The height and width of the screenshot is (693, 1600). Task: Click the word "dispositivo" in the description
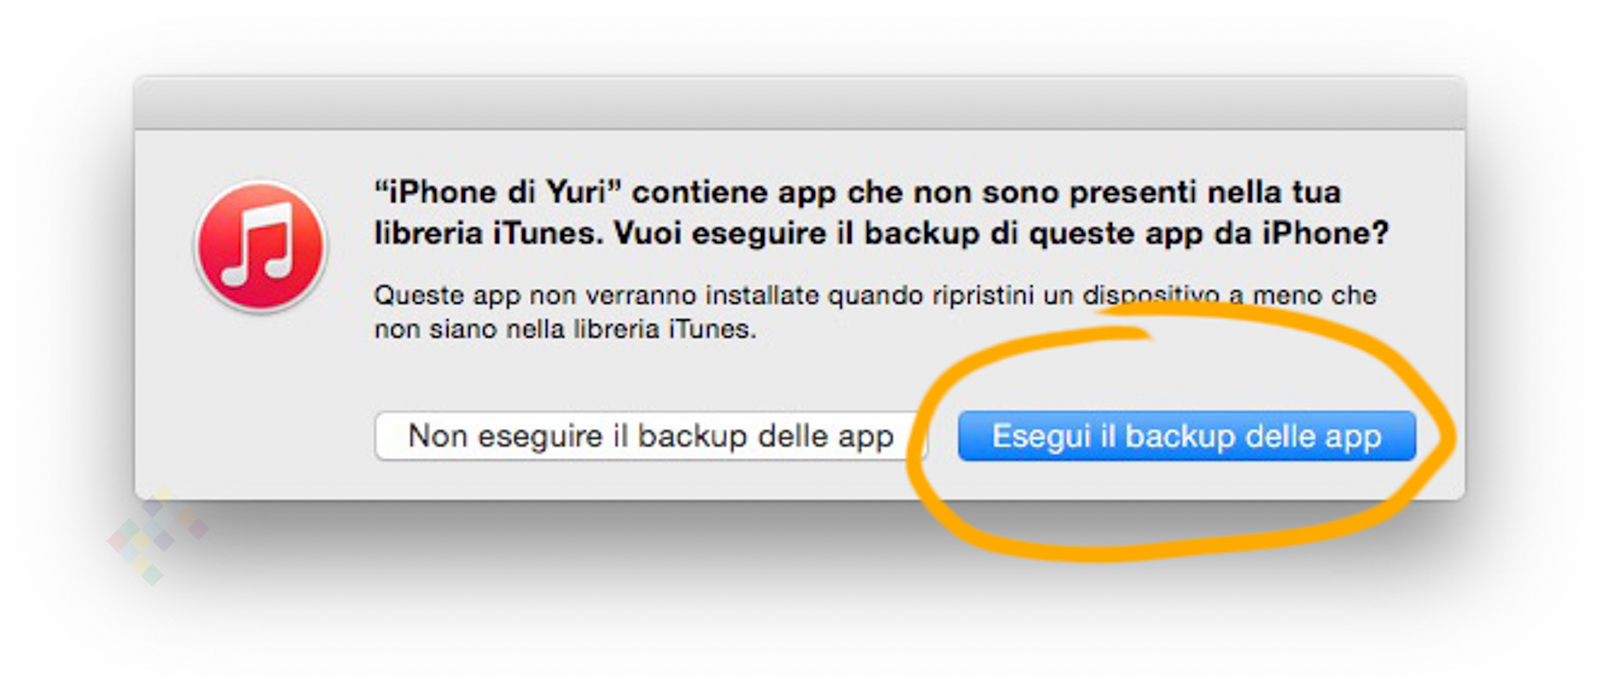point(1150,296)
